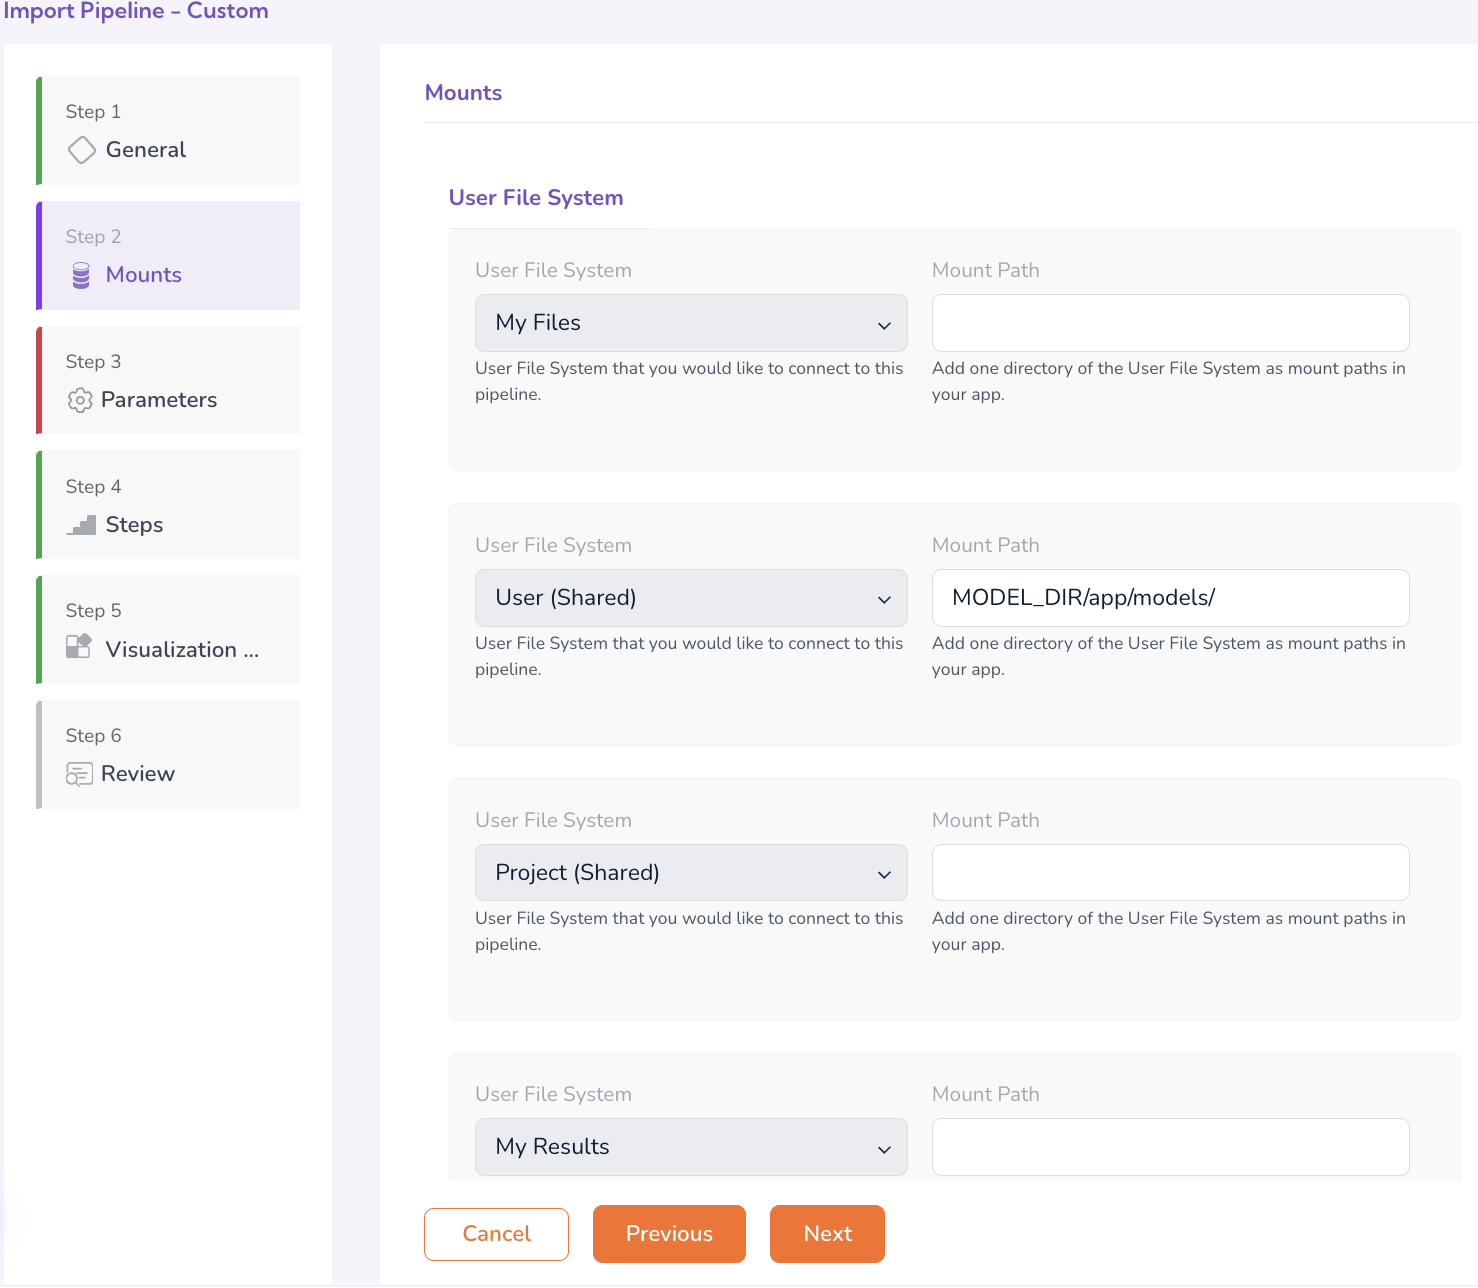The height and width of the screenshot is (1288, 1478).
Task: Click the Previous button
Action: (x=669, y=1234)
